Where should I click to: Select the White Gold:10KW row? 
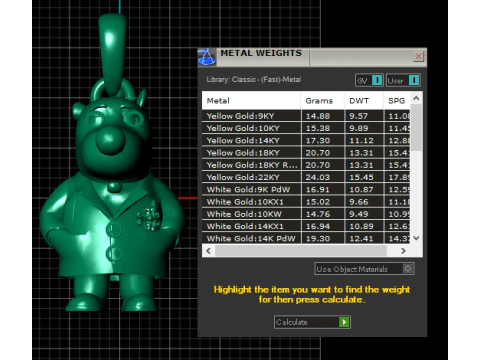(x=306, y=214)
